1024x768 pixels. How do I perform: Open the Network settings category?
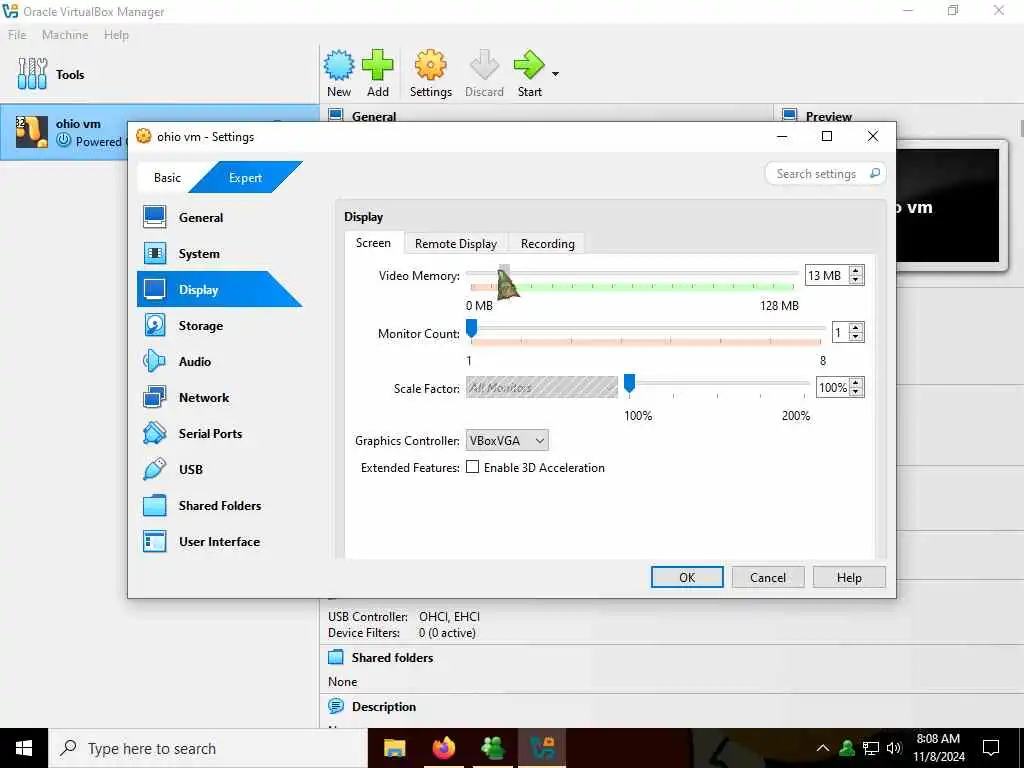(x=204, y=397)
